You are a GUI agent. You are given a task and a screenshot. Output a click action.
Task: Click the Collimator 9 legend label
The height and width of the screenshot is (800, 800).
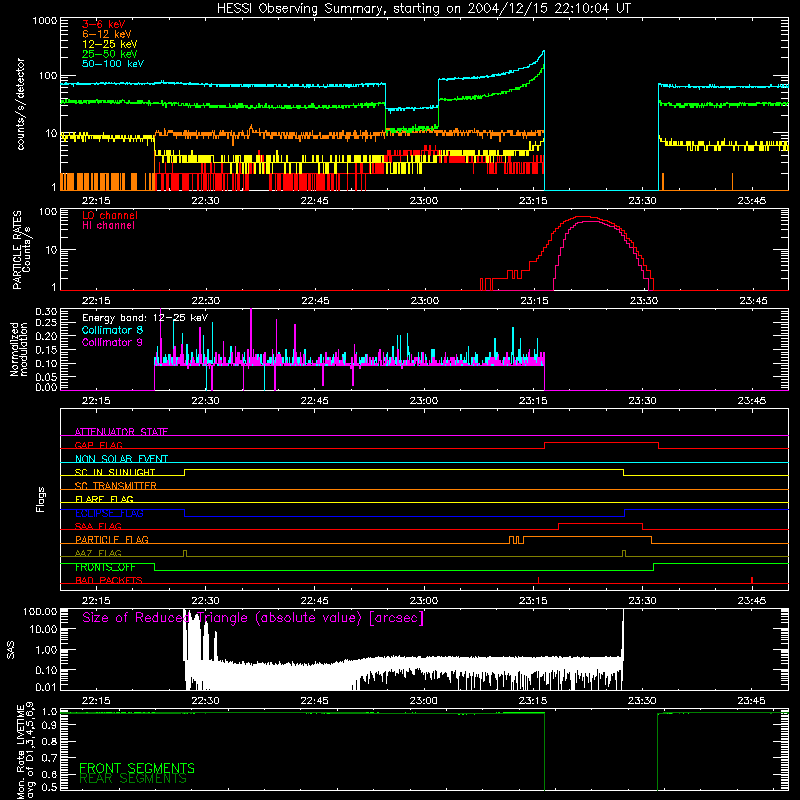[112, 342]
